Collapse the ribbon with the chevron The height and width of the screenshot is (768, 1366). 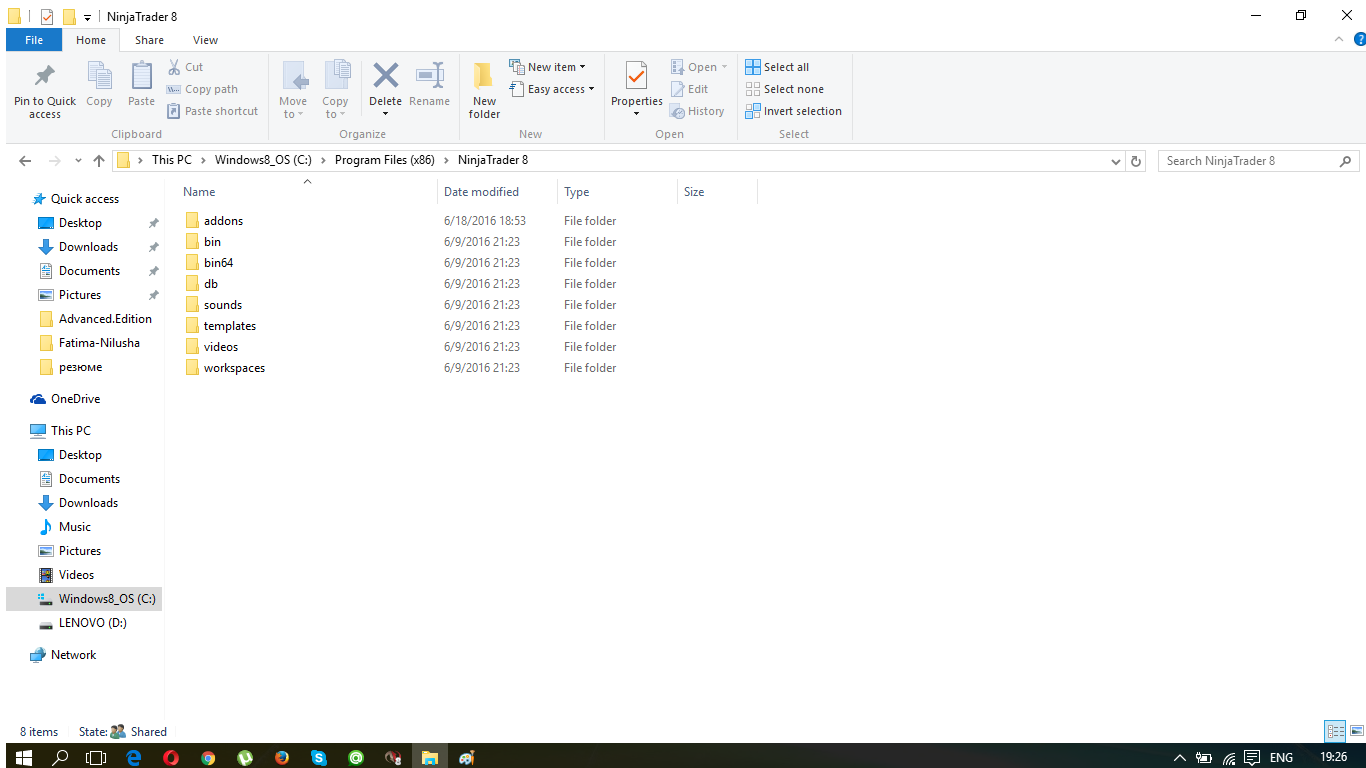point(1340,39)
